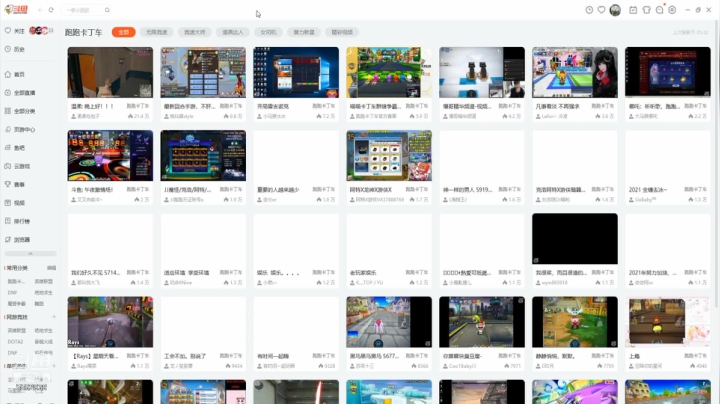Click the title 有时间一起跑
Image resolution: width=720 pixels, height=404 pixels.
[273, 356]
